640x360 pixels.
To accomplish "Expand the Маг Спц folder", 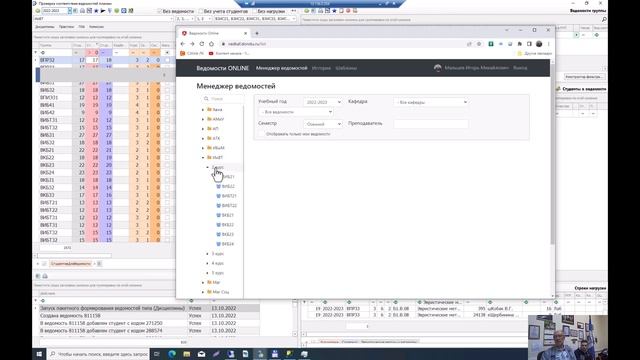I will coord(203,292).
